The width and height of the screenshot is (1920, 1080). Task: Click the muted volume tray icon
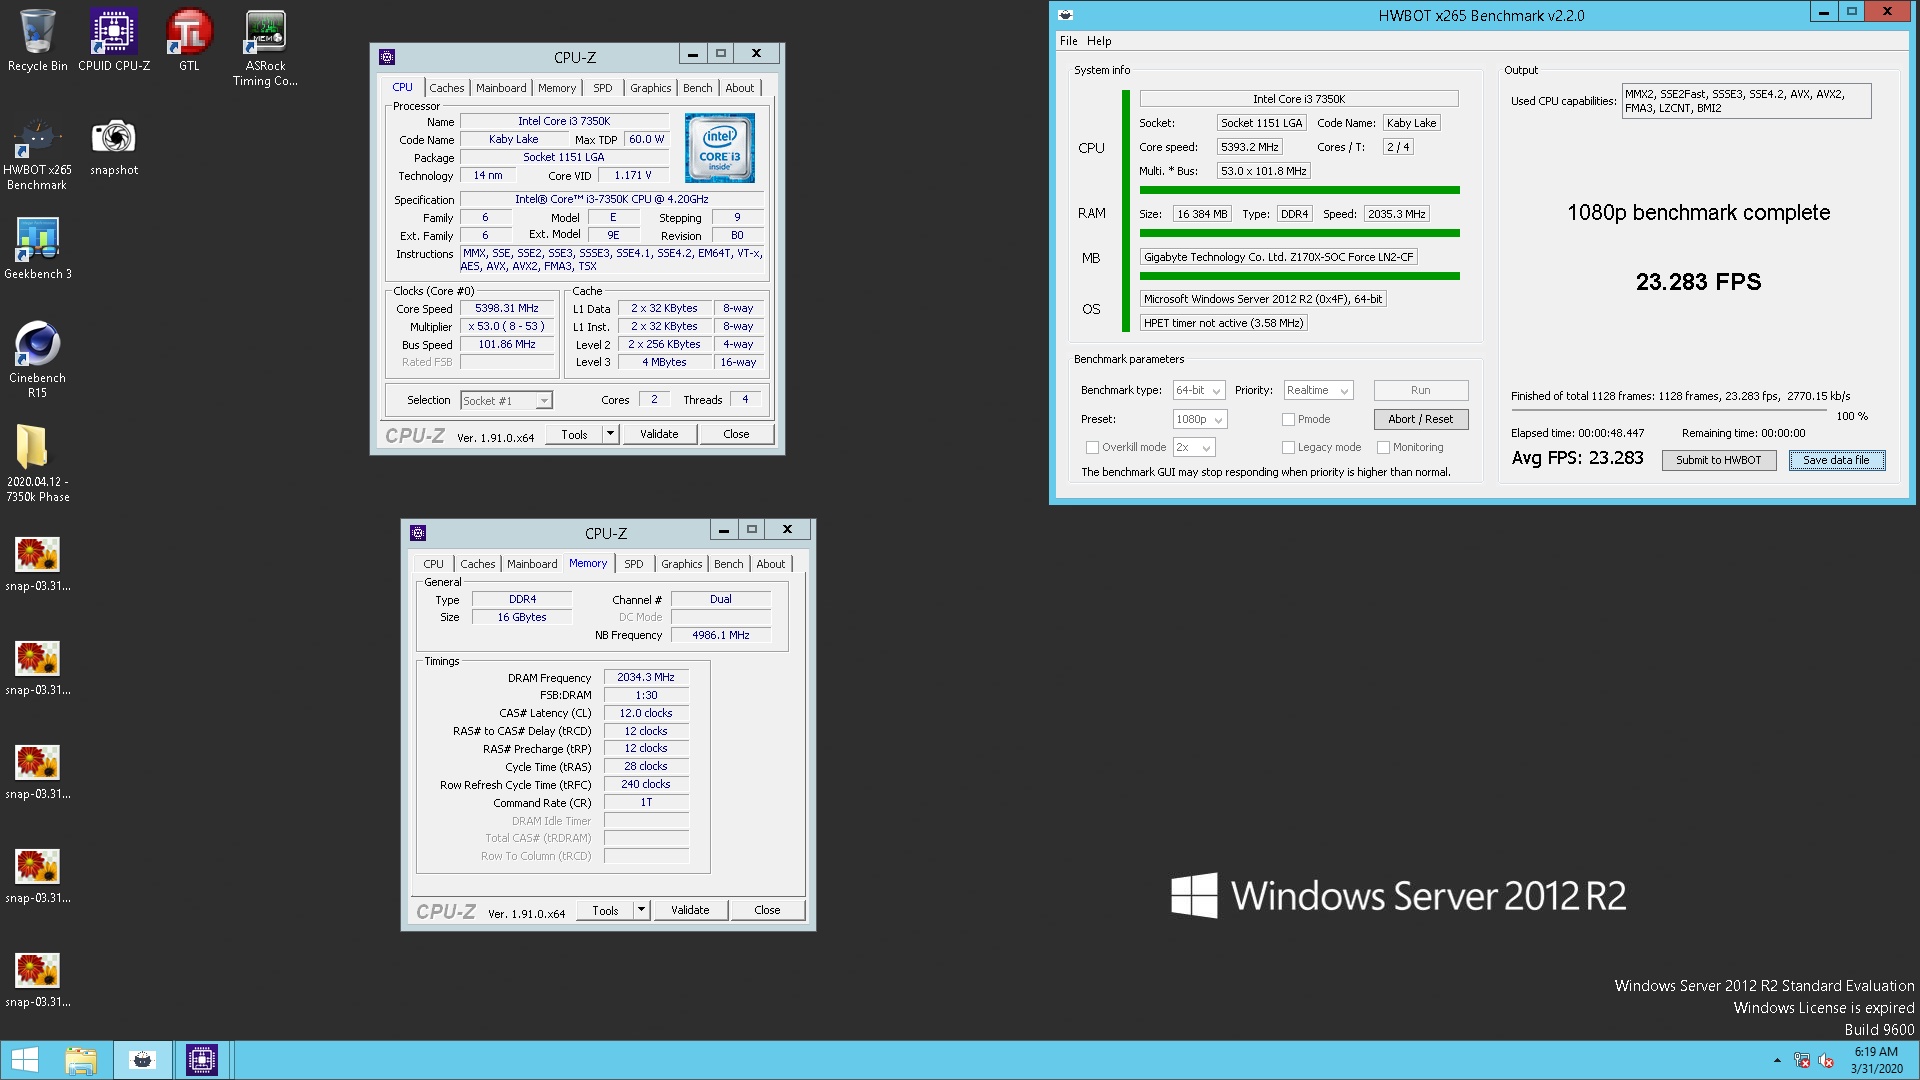1826,1060
